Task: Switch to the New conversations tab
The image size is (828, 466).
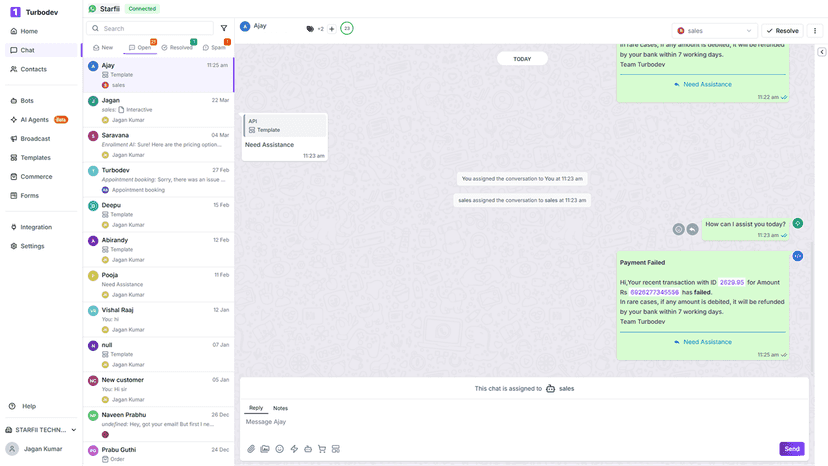Action: tap(103, 48)
